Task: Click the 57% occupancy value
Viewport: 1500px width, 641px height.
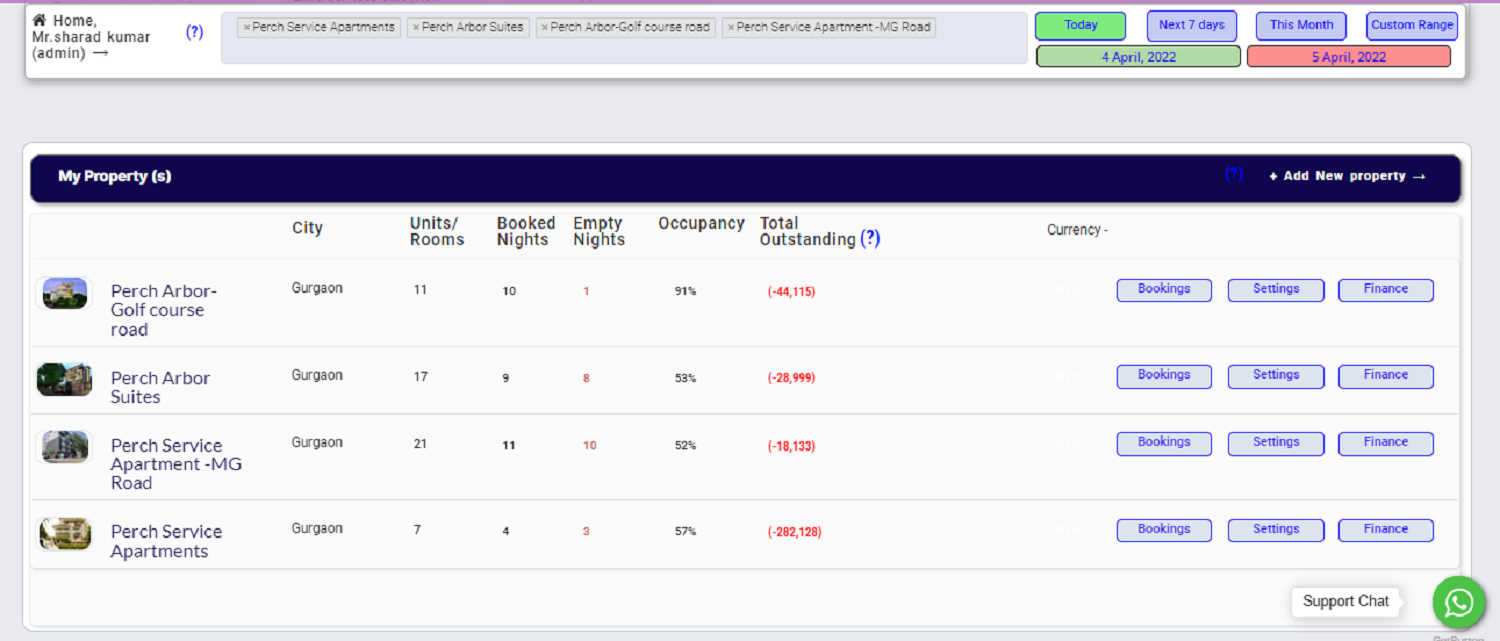Action: [x=685, y=531]
